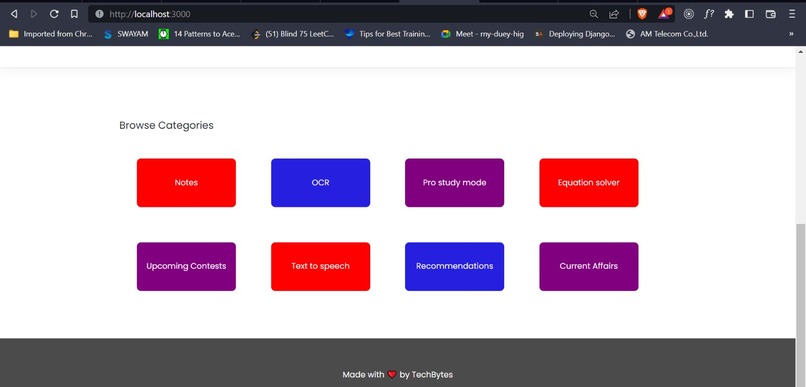Click the share icon in address bar
Image resolution: width=806 pixels, height=387 pixels.
[x=614, y=14]
